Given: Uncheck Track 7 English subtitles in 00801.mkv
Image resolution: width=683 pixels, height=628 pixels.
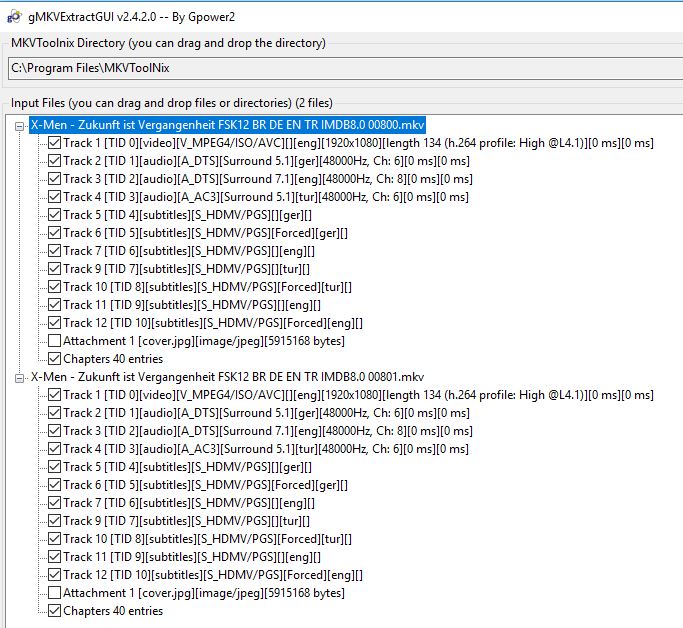Looking at the screenshot, I should click(54, 503).
